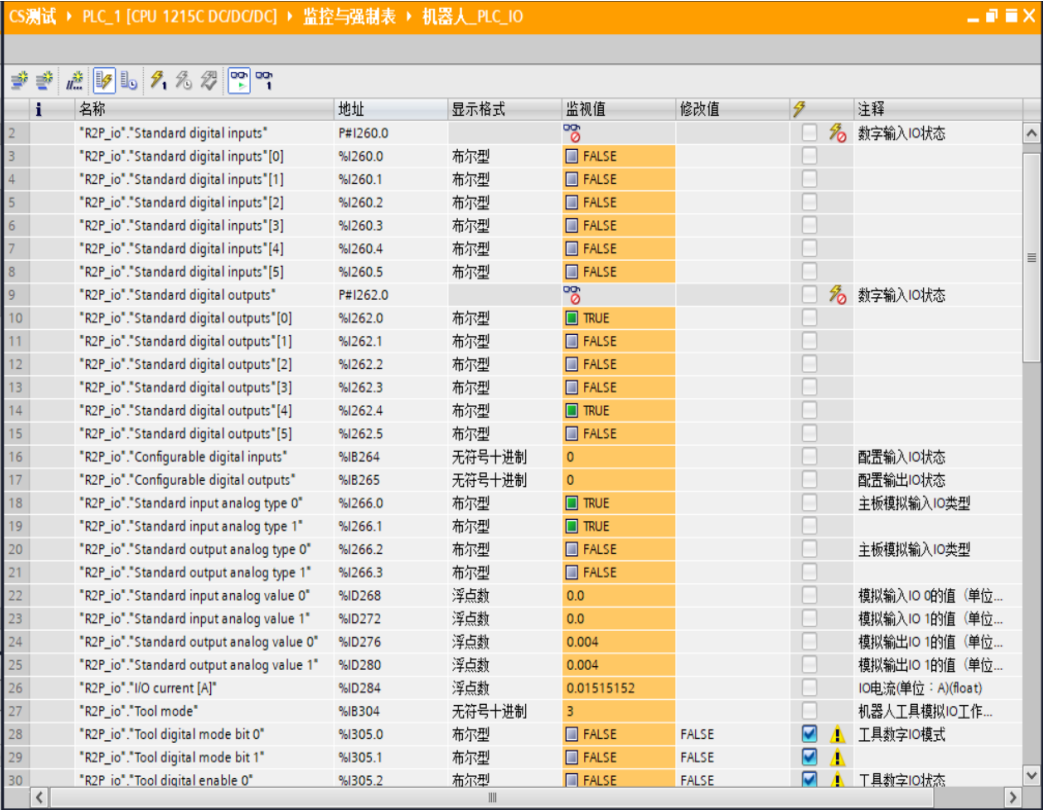Click the Monitor now once icon
The width and height of the screenshot is (1043, 810).
[x=265, y=81]
